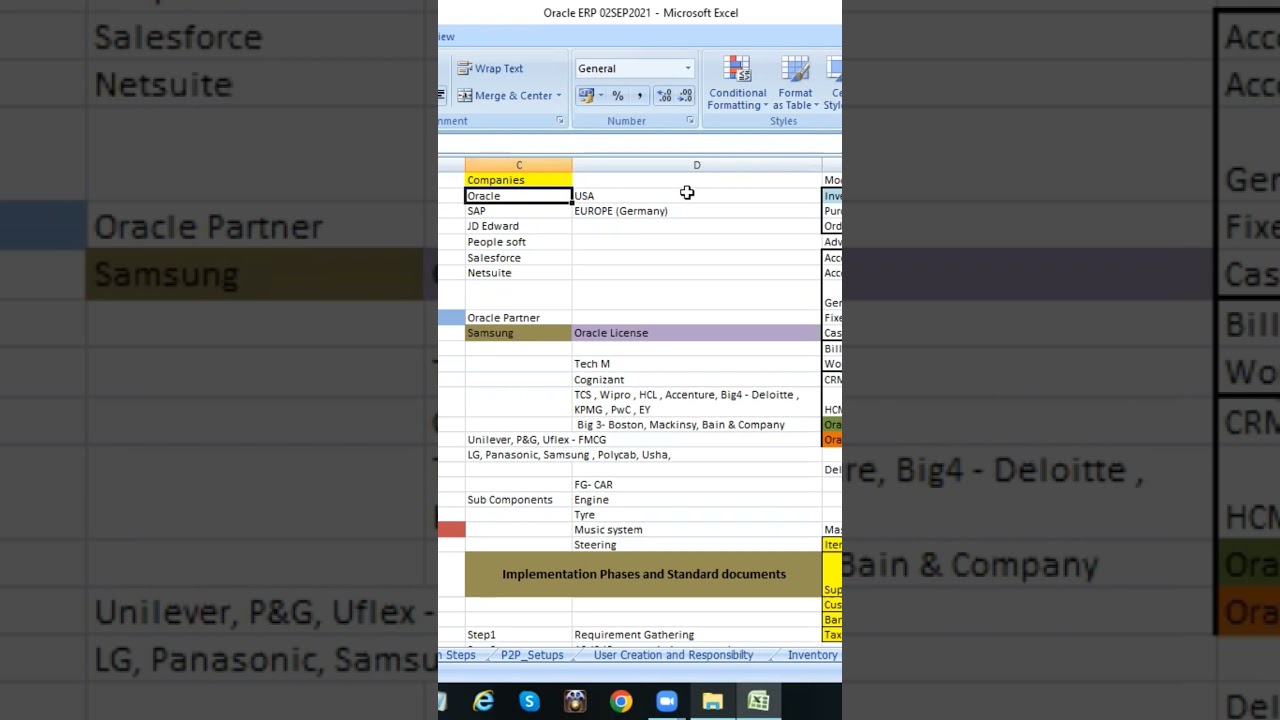Image resolution: width=1280 pixels, height=720 pixels.
Task: Apply Accounting Number Format currency icon
Action: pos(586,96)
